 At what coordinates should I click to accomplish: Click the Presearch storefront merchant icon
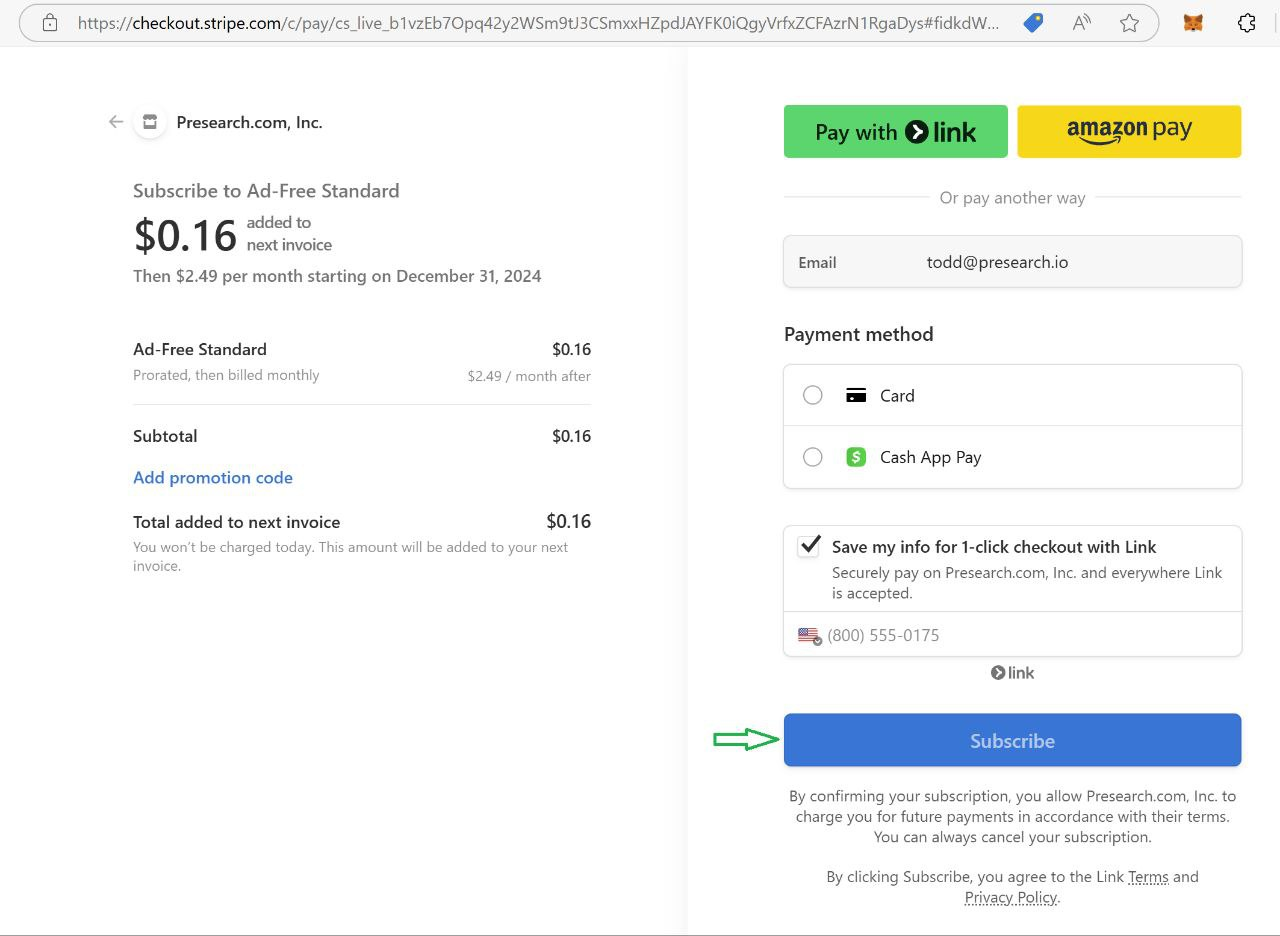click(150, 122)
